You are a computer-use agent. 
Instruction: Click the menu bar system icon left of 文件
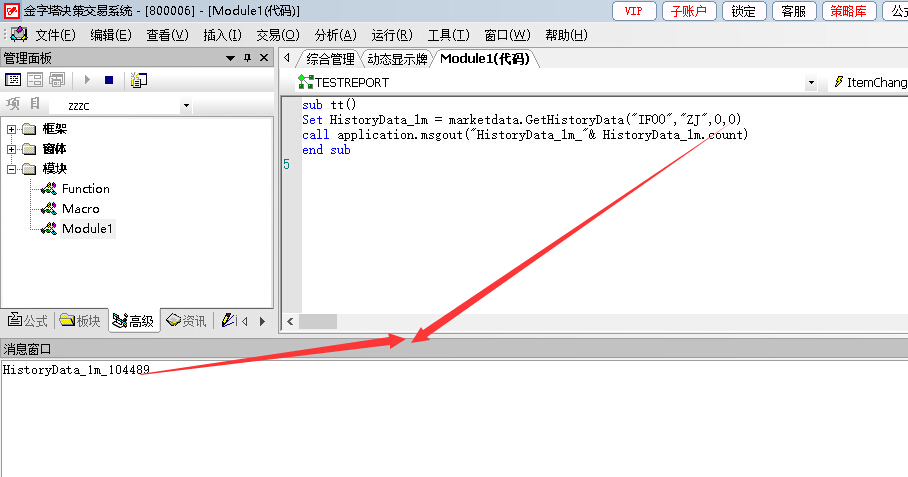19,35
